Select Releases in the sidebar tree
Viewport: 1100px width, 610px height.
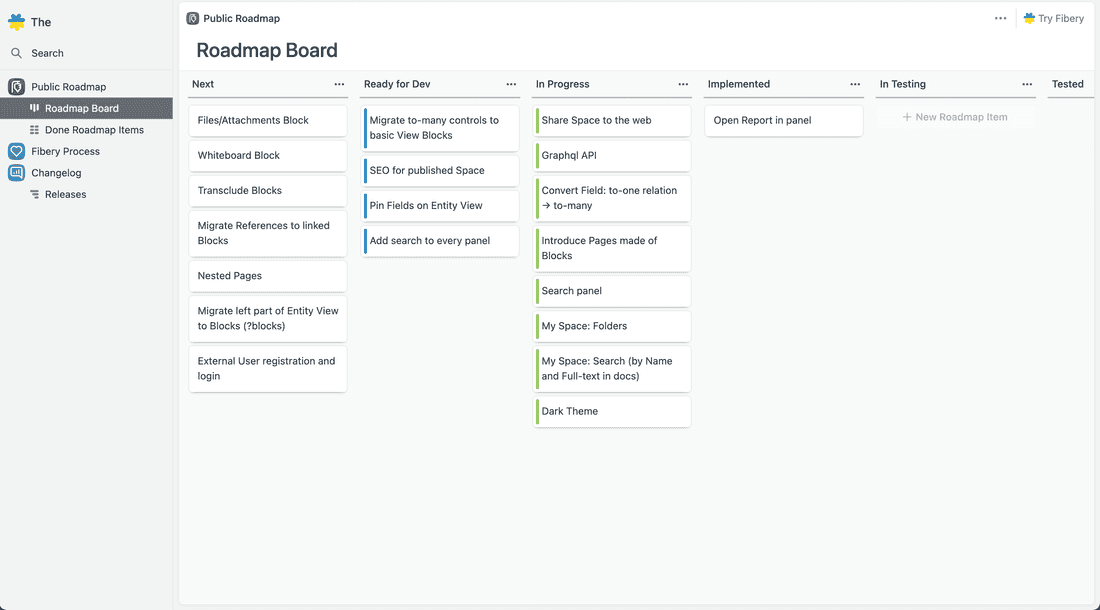(x=60, y=194)
